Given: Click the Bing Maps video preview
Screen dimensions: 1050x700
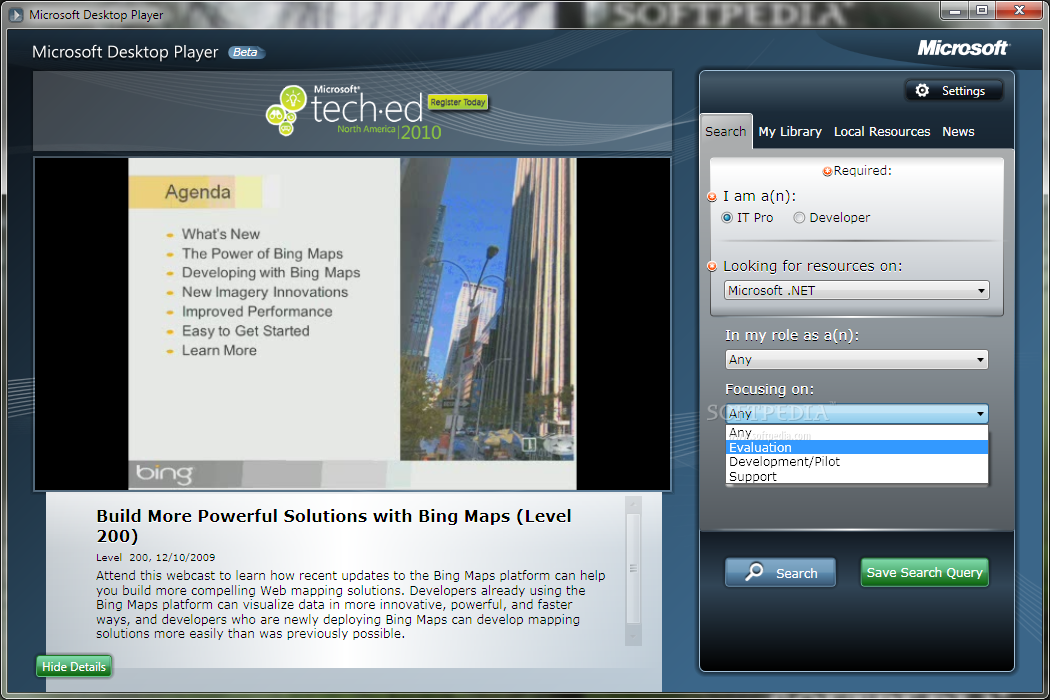Looking at the screenshot, I should coord(352,324).
